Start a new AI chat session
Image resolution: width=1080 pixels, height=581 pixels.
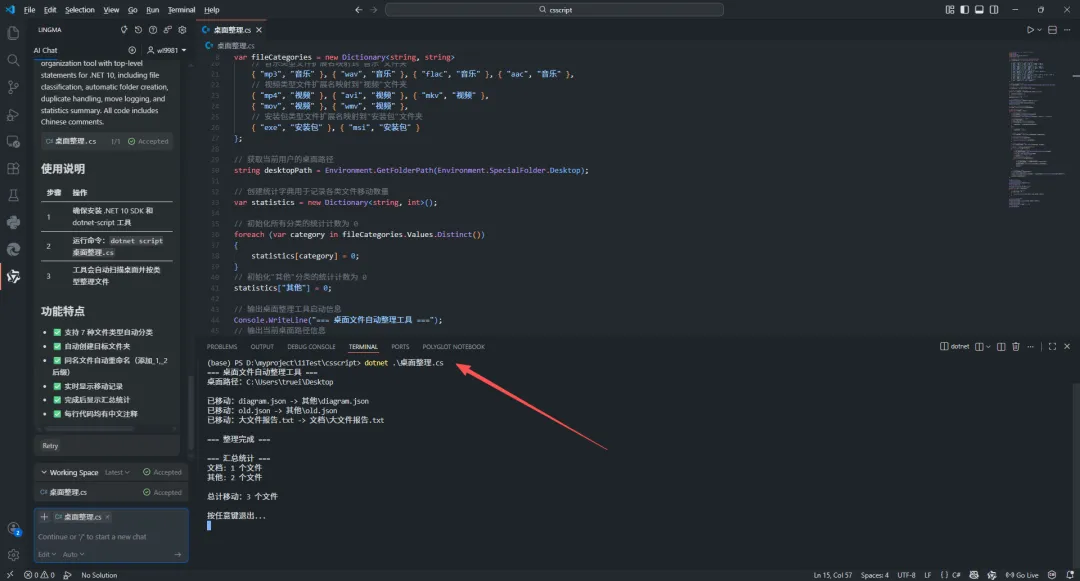(132, 50)
